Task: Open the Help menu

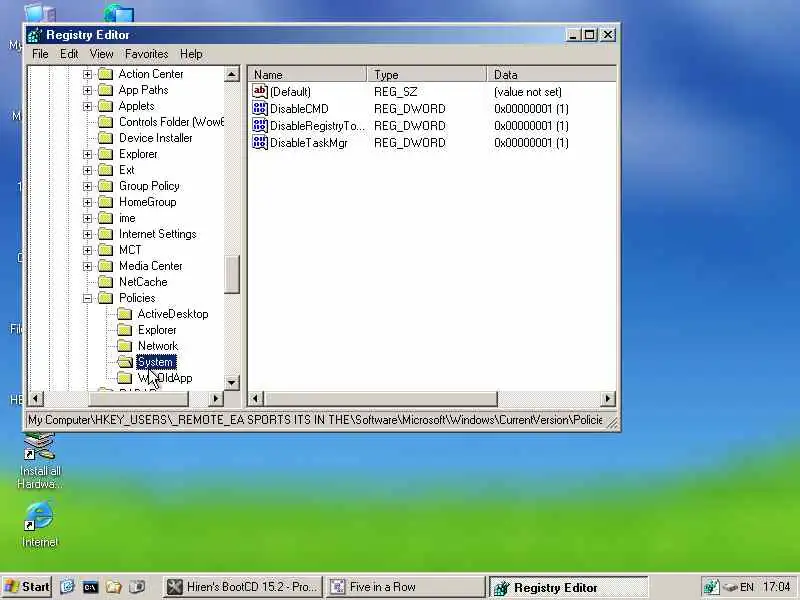Action: [x=191, y=54]
